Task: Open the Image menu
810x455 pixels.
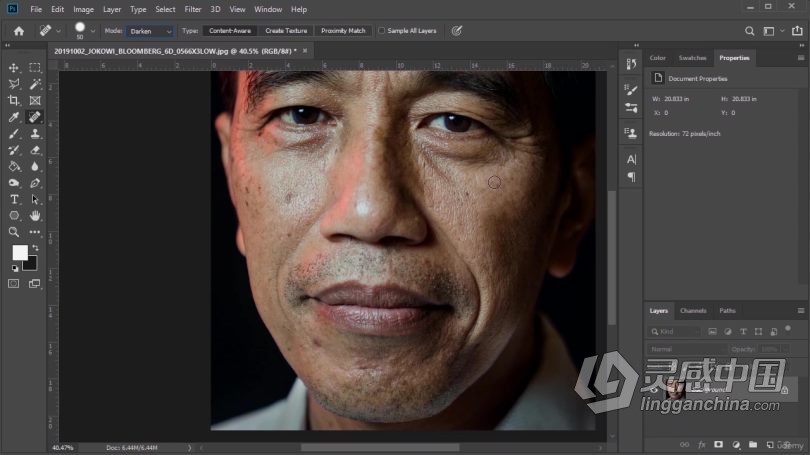Action: tap(83, 9)
